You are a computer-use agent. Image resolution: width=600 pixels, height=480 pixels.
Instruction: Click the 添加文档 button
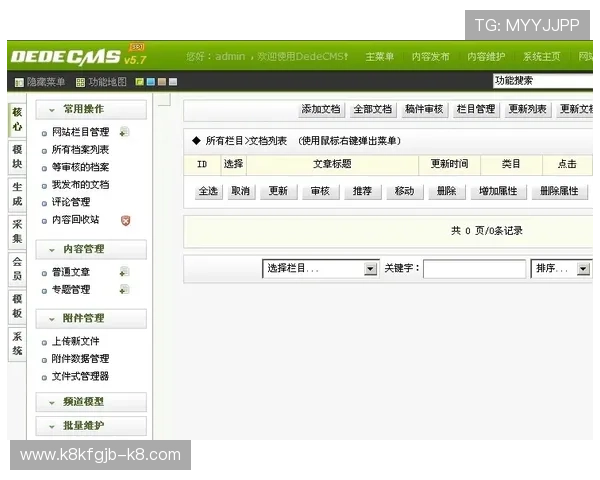(x=321, y=109)
